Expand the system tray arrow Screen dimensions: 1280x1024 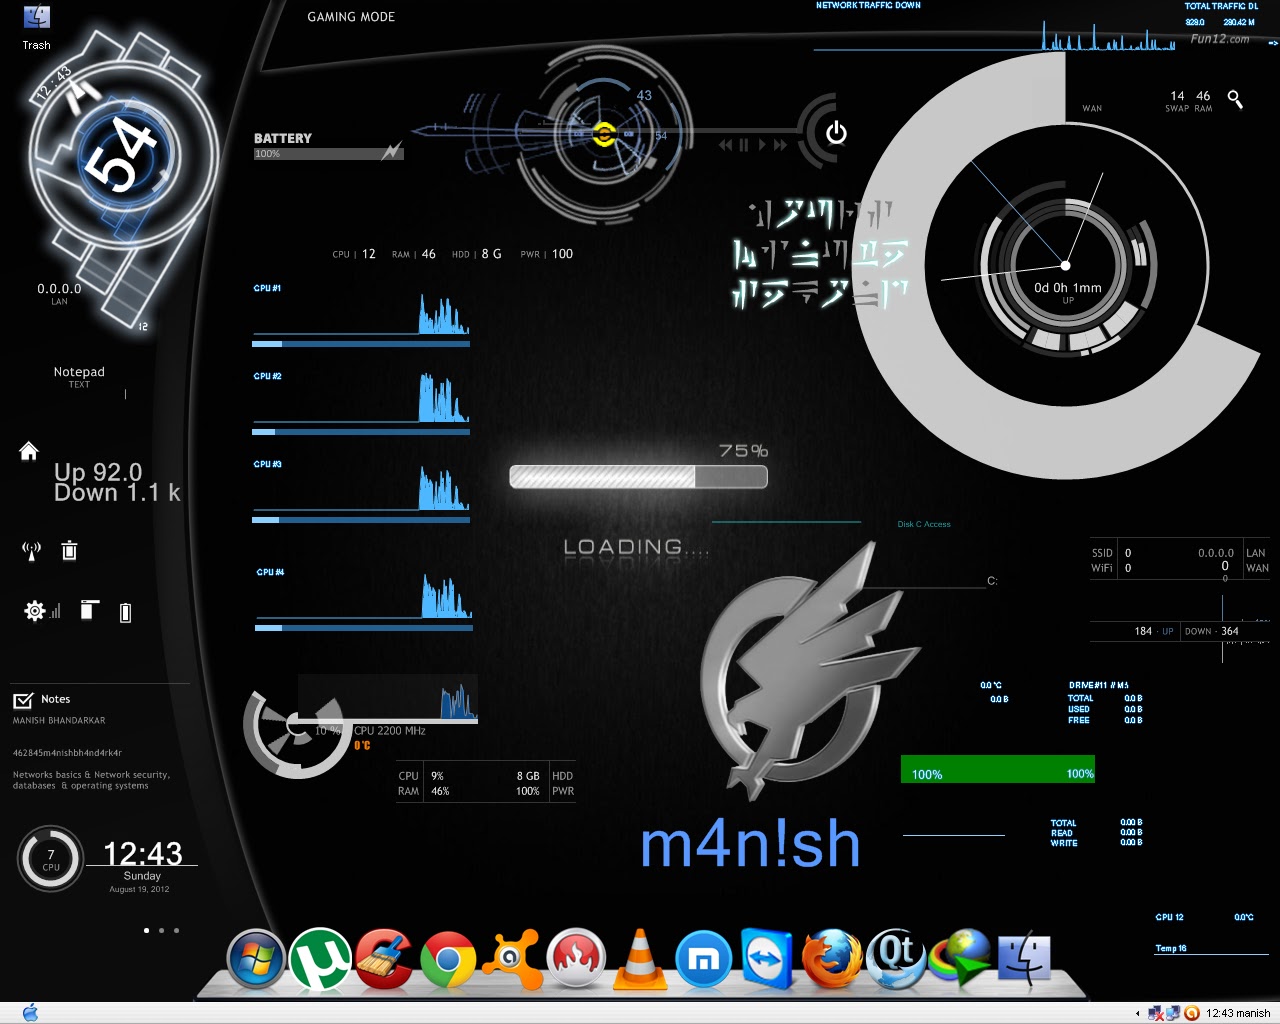click(x=1137, y=1013)
